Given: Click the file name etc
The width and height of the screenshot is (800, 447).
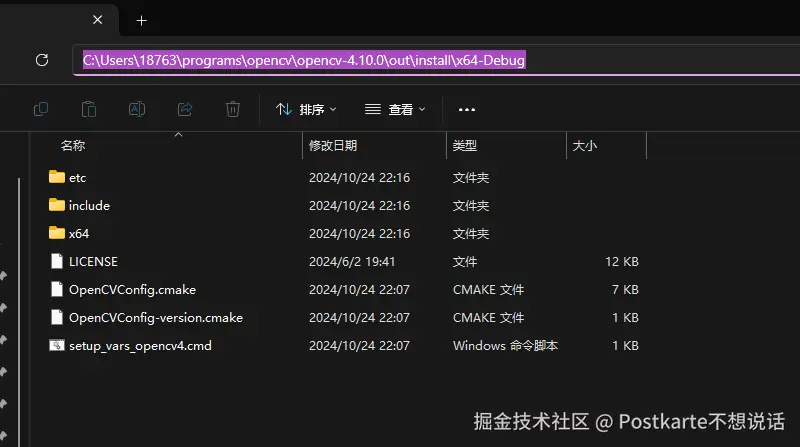Looking at the screenshot, I should (78, 178).
